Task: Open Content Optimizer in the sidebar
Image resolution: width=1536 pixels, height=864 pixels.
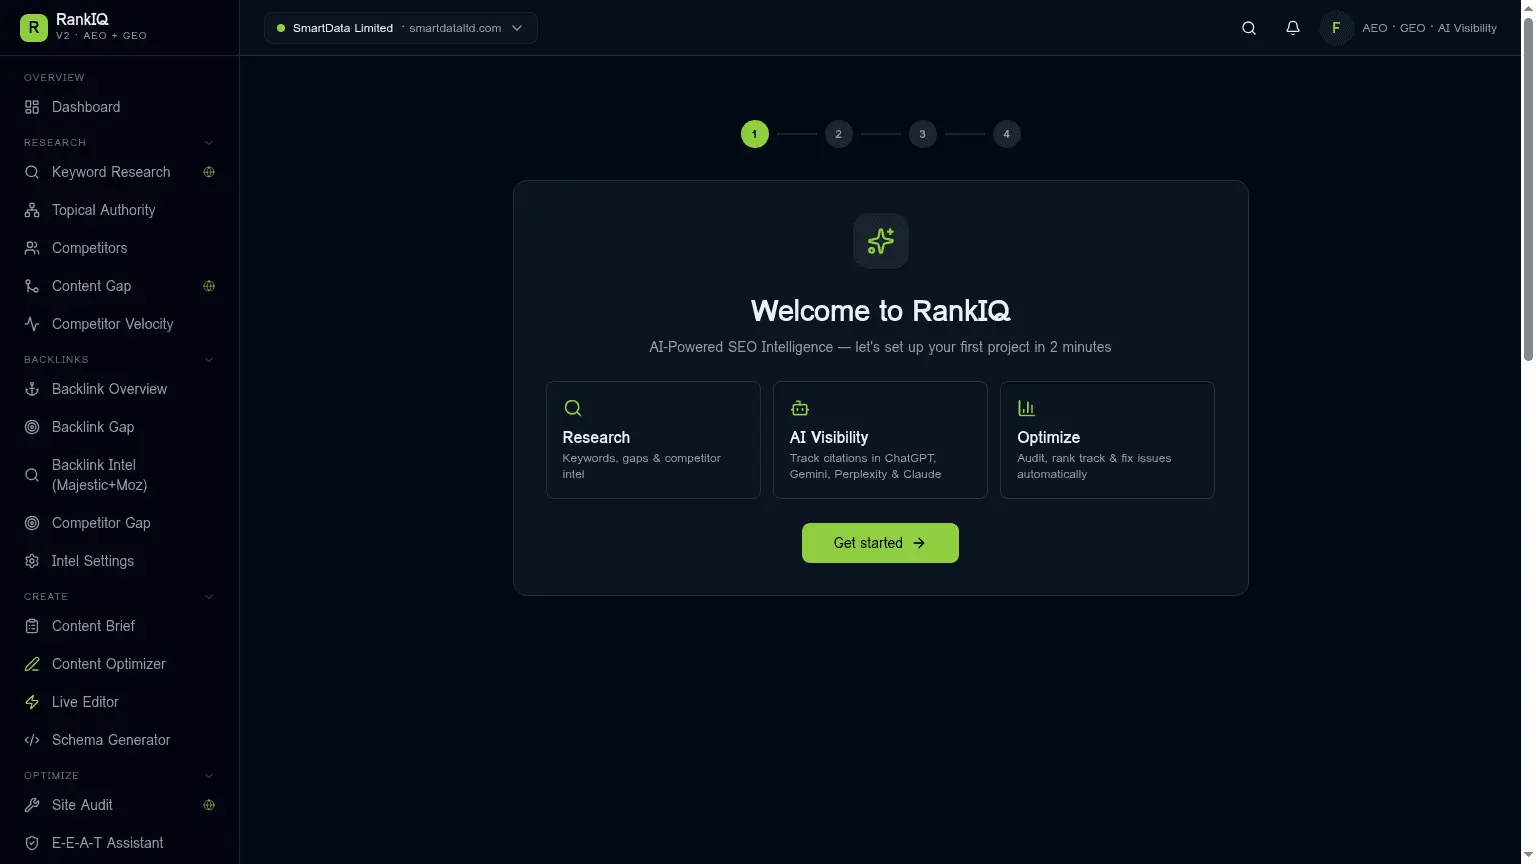Action: pos(120,664)
